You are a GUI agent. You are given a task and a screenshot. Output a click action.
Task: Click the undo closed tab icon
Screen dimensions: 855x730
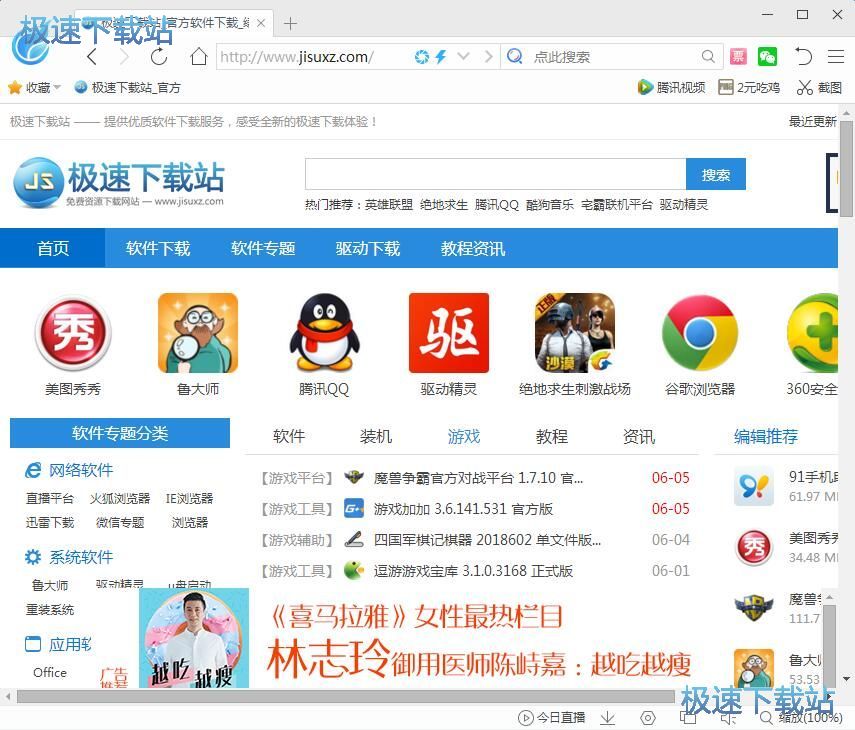(803, 56)
